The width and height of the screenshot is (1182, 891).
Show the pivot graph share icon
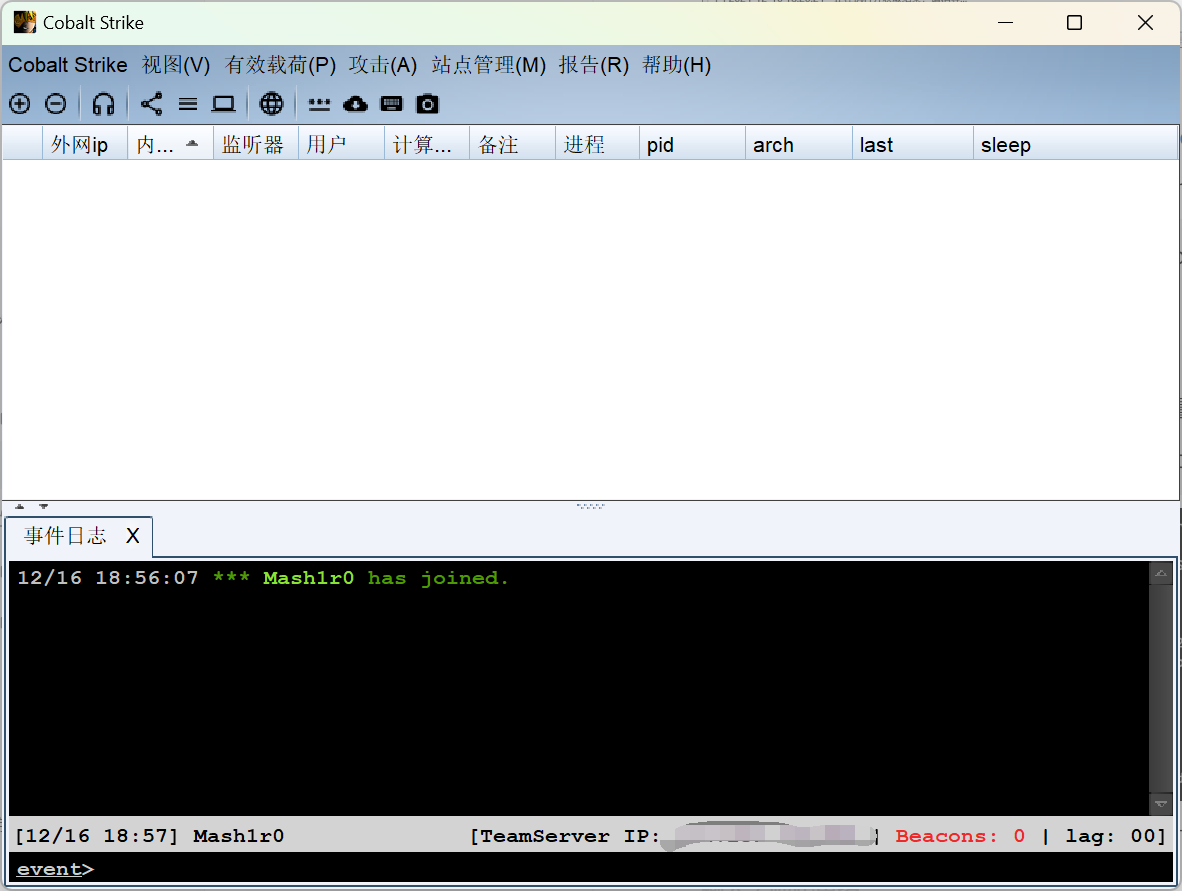[152, 104]
